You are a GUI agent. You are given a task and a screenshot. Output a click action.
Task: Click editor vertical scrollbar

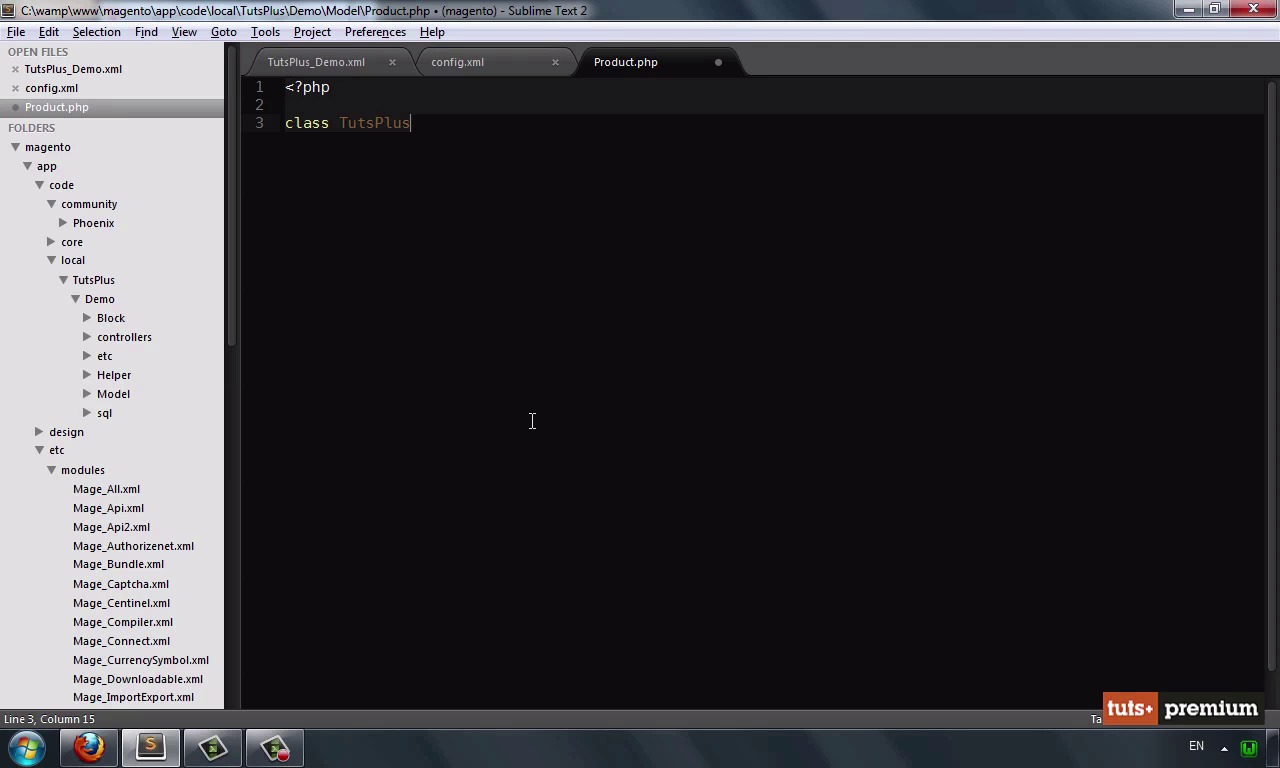(x=1271, y=376)
